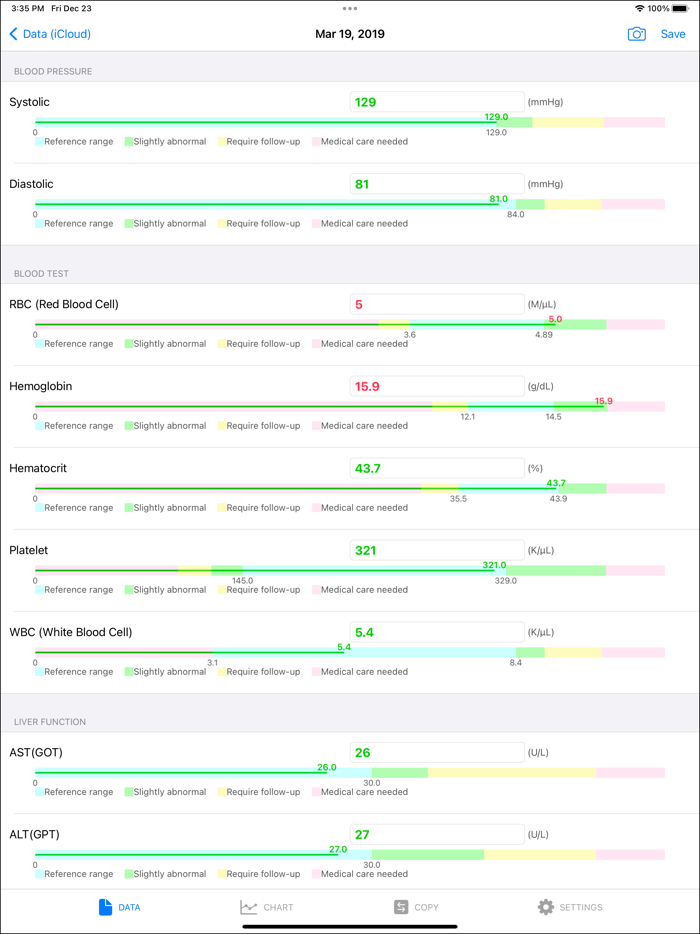
Task: Select the Hematocrit value field showing 43.7
Action: click(x=436, y=468)
